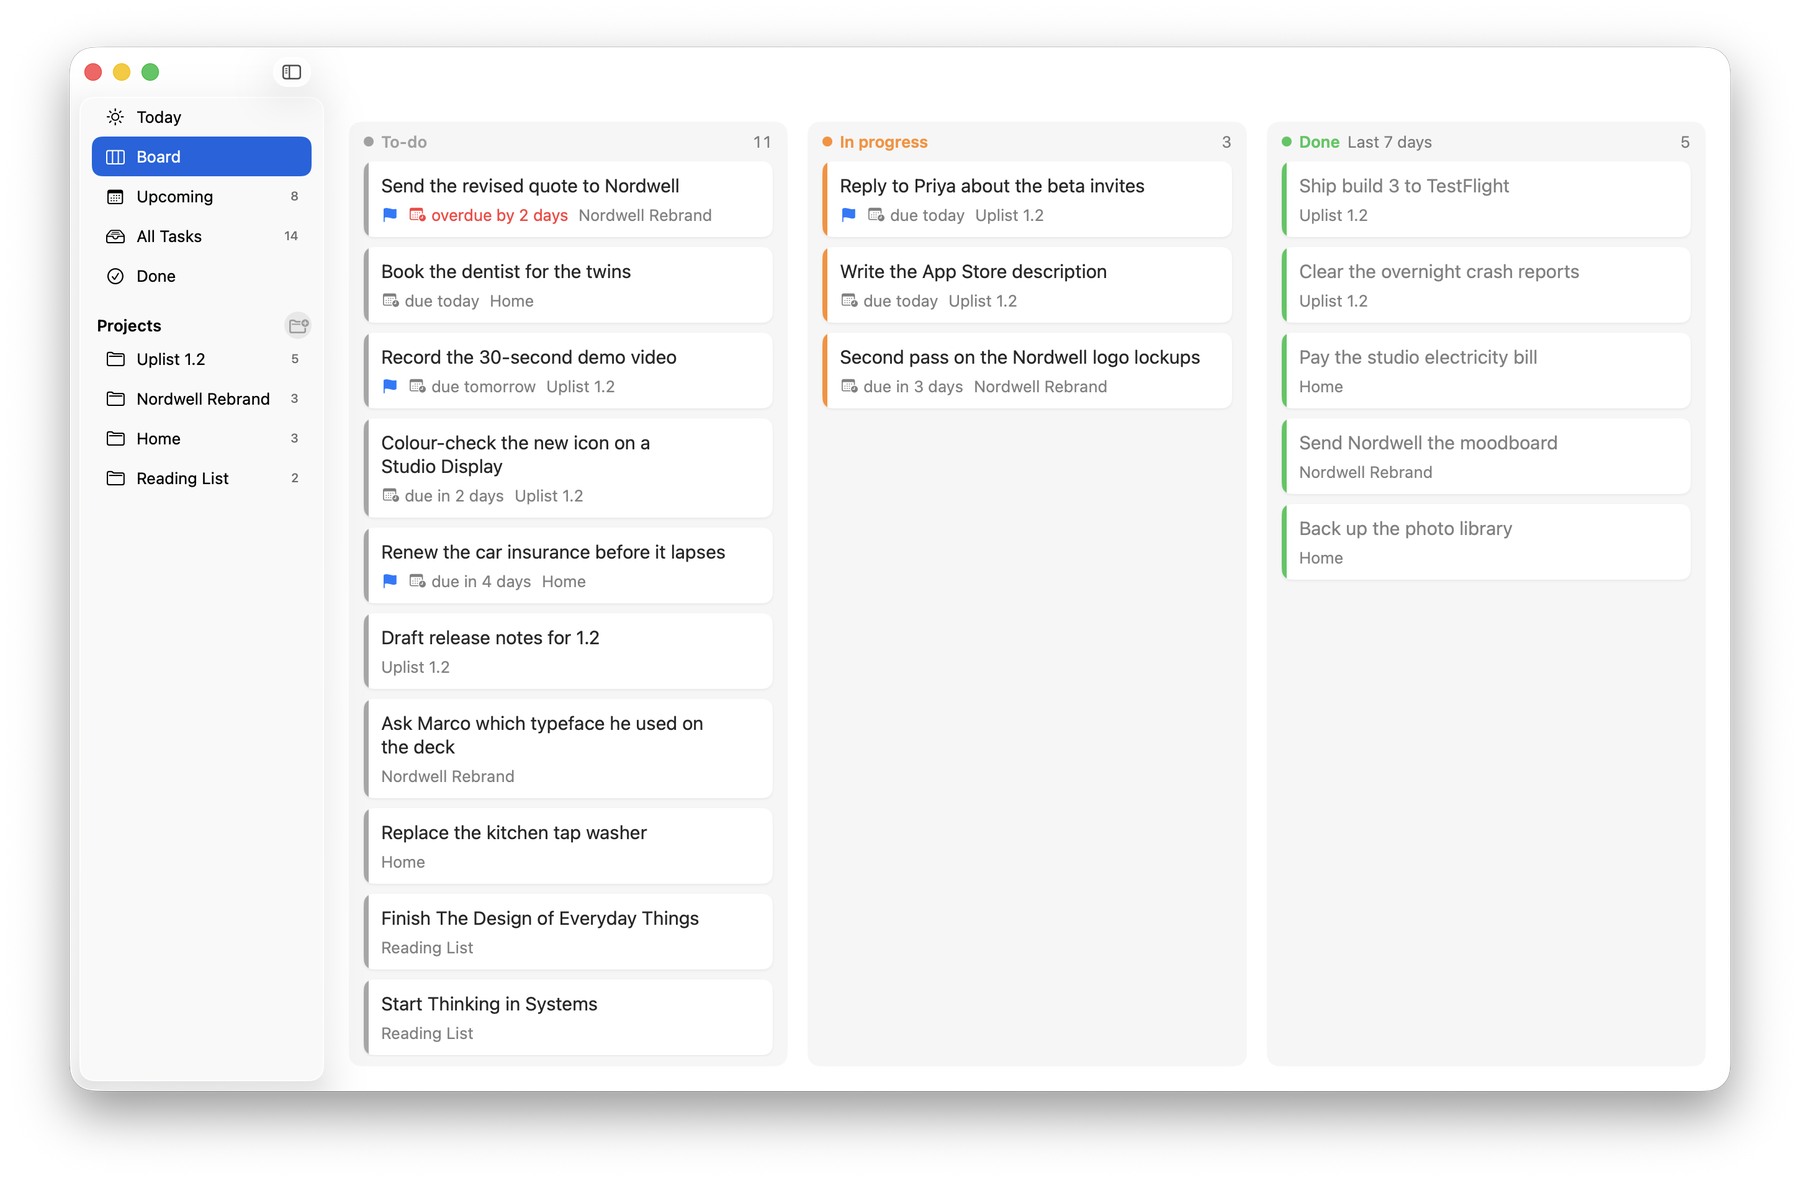Open the Start Thinking in Systems card
The image size is (1800, 1183).
click(x=569, y=1017)
